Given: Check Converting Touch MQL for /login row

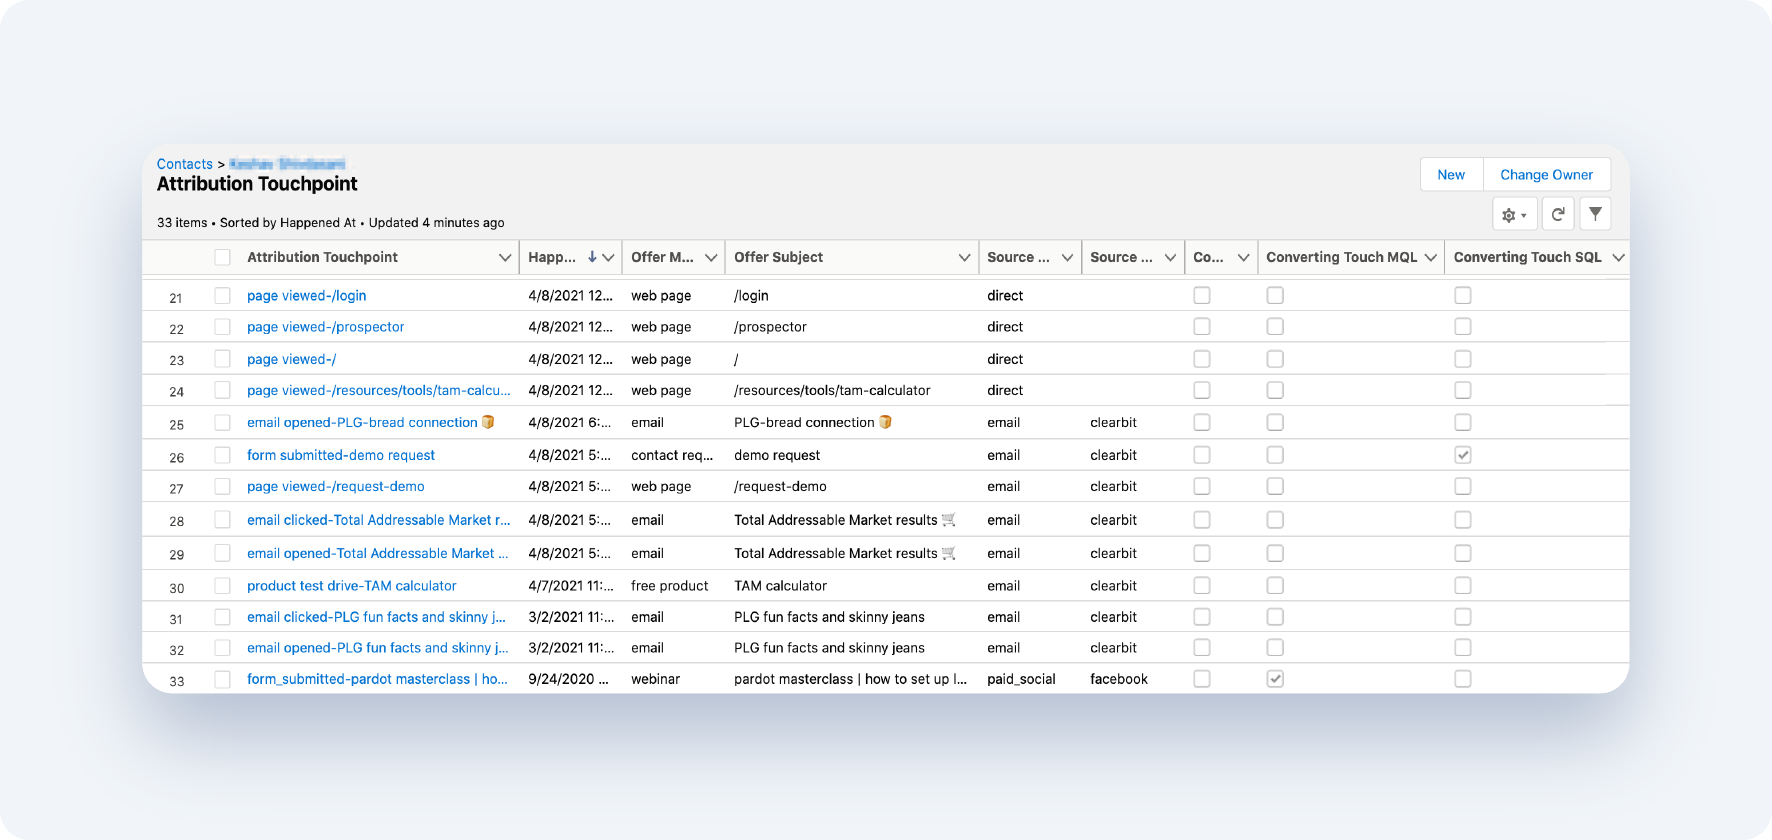Looking at the screenshot, I should [x=1275, y=296].
